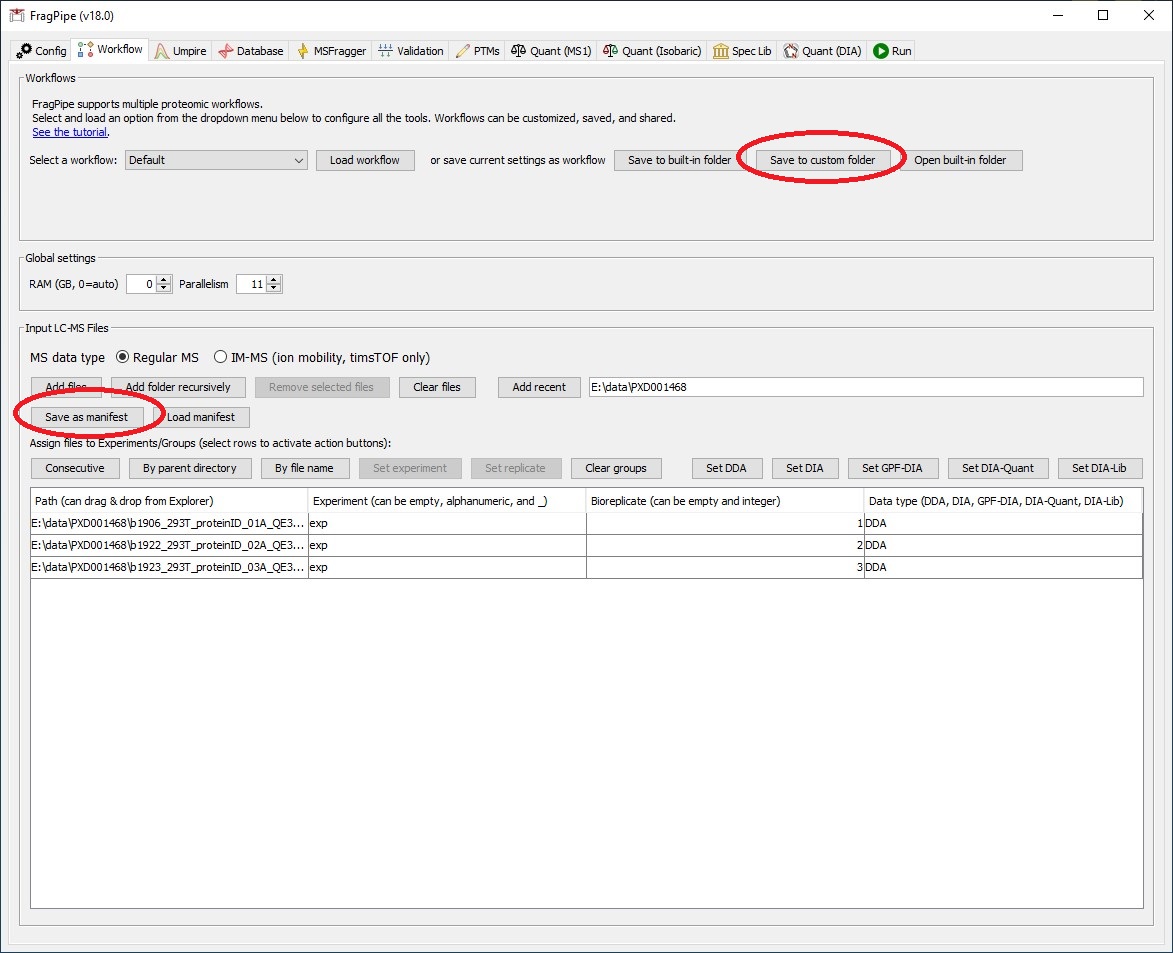Click the PTMs pencil icon
1173x953 pixels.
pyautogui.click(x=462, y=51)
